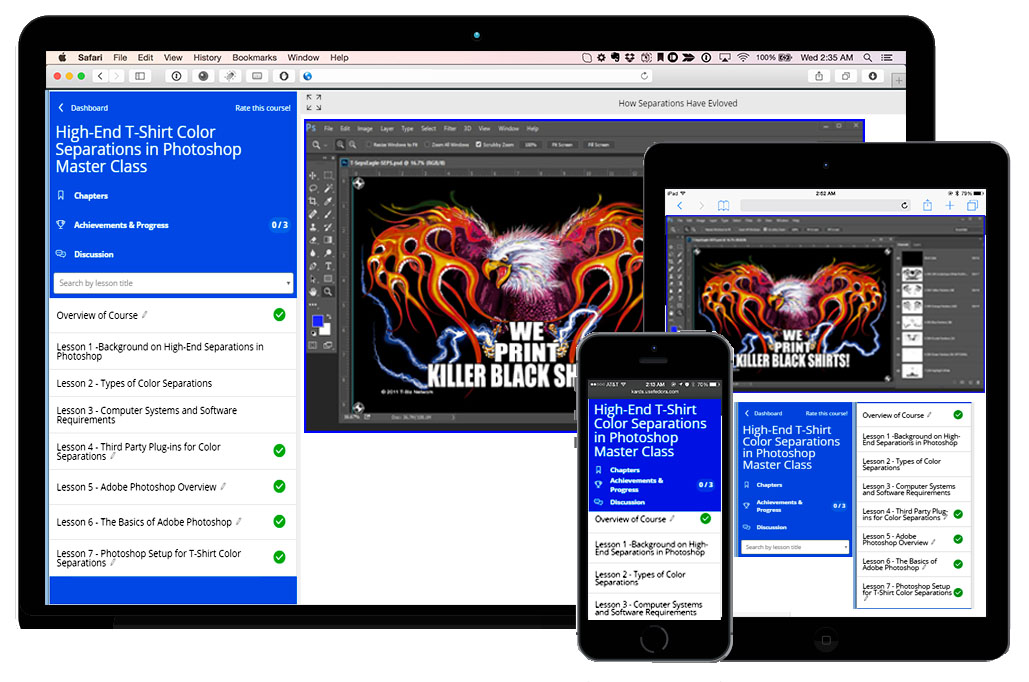Click the Zoom Out icon in options bar
Viewport: 1029px width, 682px height.
pos(353,144)
